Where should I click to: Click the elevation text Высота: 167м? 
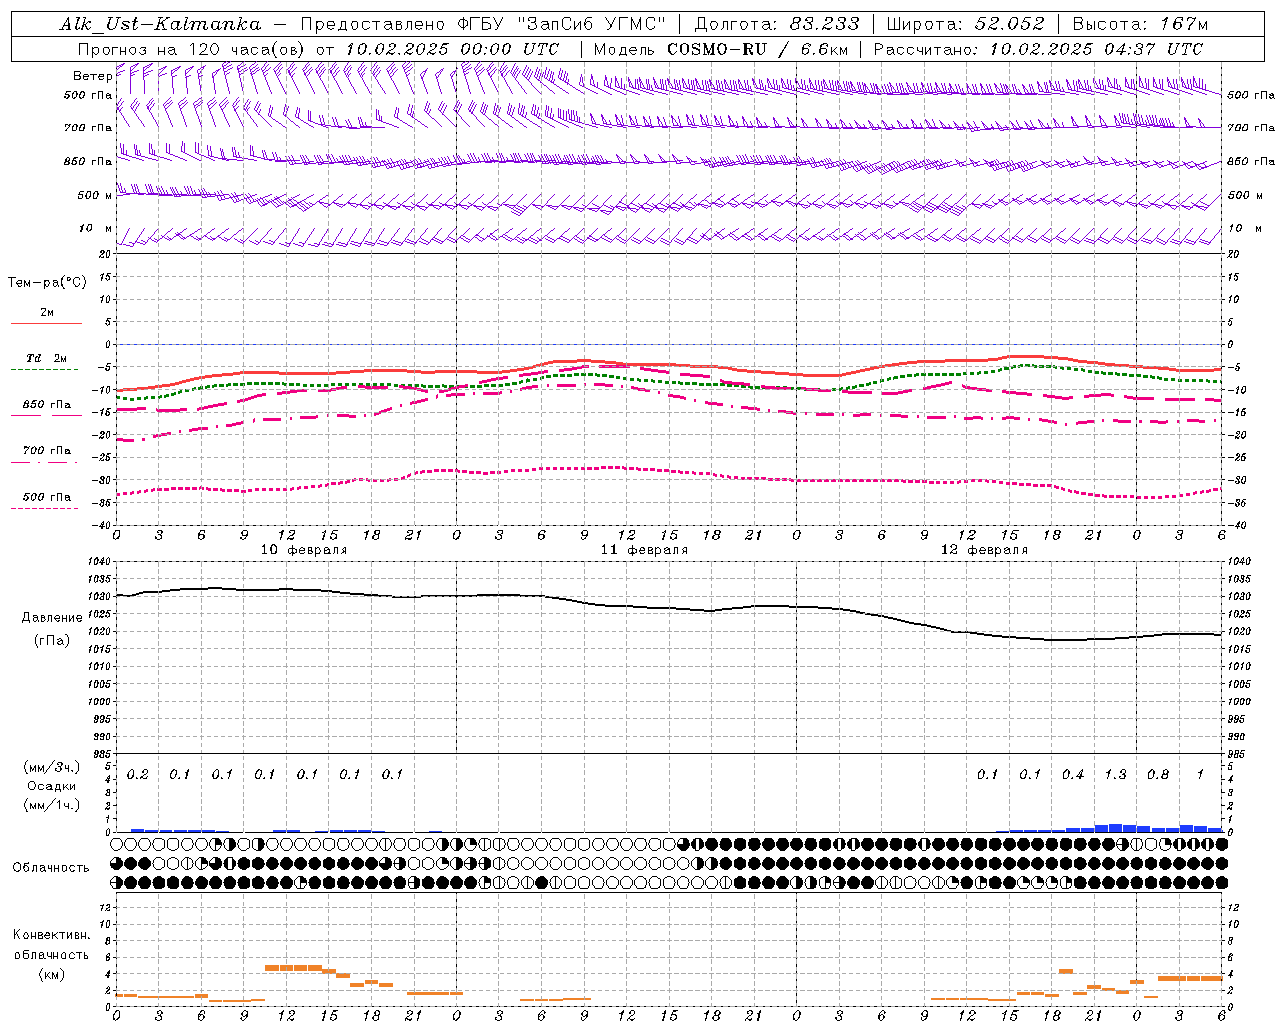[x=1140, y=24]
